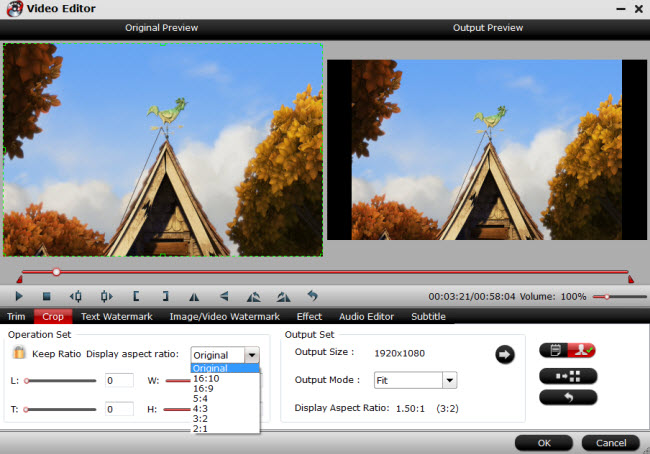Click the L crop slider handle
Viewport: 650px width, 454px height.
pos(26,381)
